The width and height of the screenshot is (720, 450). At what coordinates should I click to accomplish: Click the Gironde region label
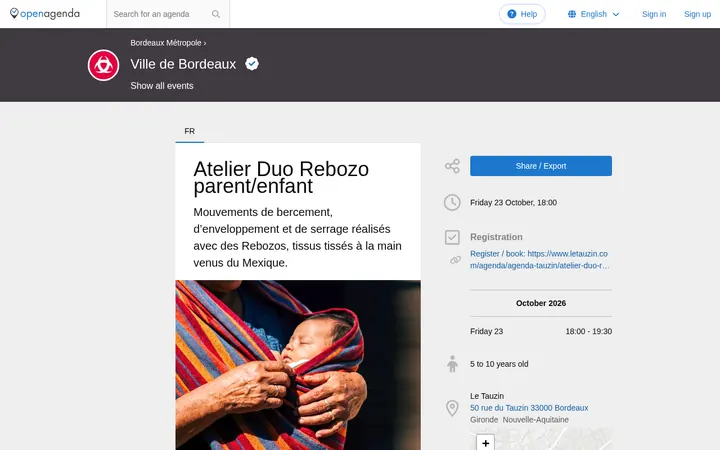click(x=484, y=420)
